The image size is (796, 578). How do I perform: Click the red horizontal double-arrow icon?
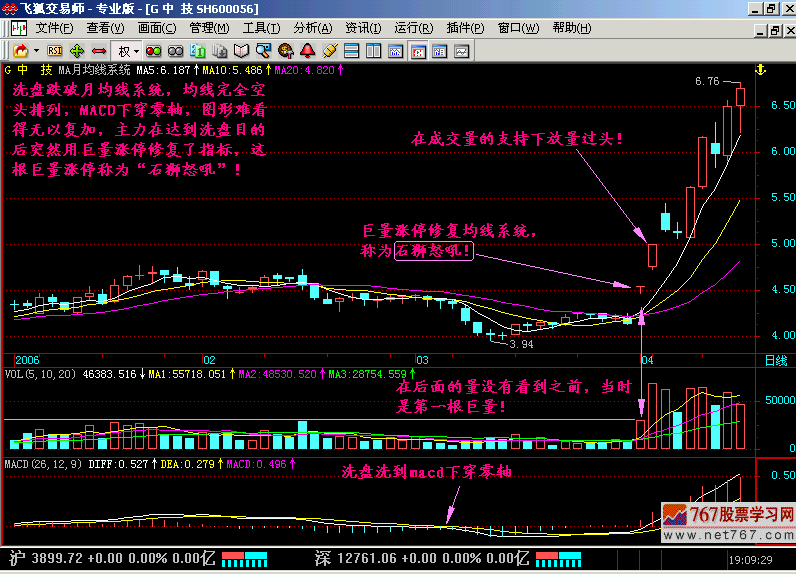point(99,50)
